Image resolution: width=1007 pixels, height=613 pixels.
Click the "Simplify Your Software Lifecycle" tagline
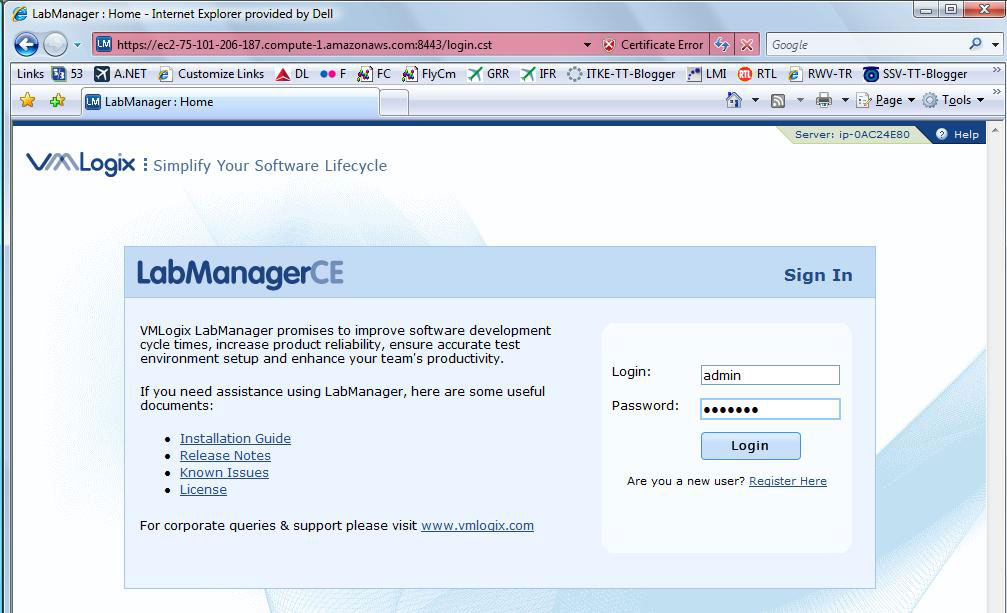(270, 166)
